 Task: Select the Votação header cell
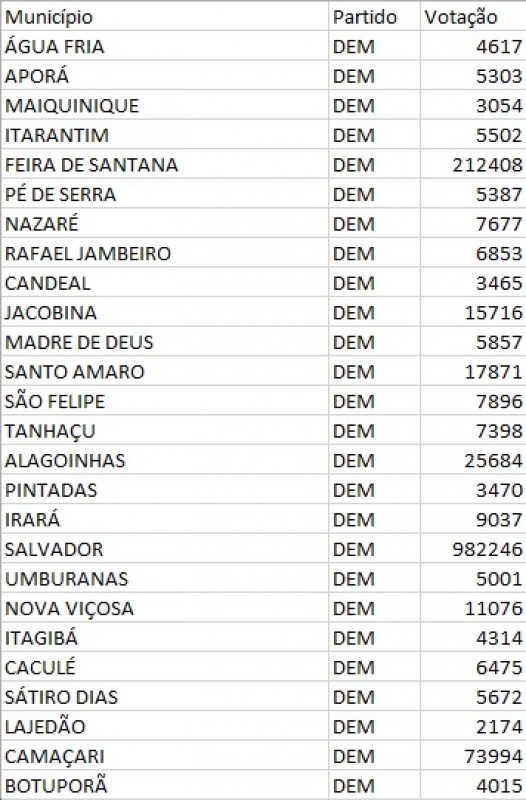click(473, 17)
